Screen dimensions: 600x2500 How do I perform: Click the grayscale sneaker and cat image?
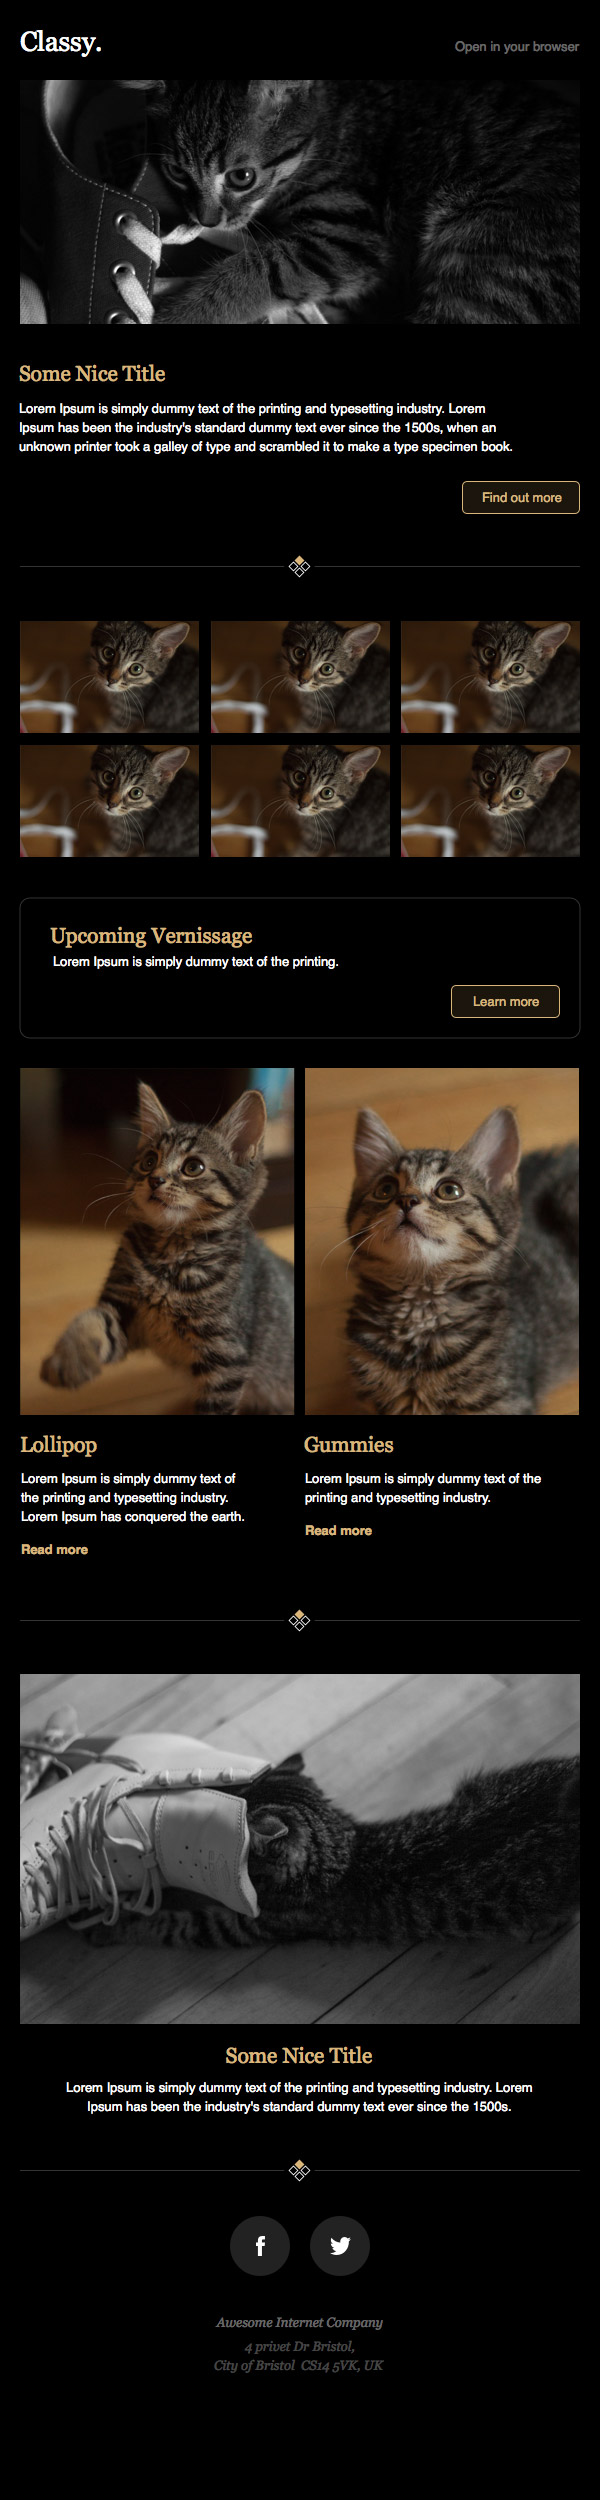(300, 1849)
